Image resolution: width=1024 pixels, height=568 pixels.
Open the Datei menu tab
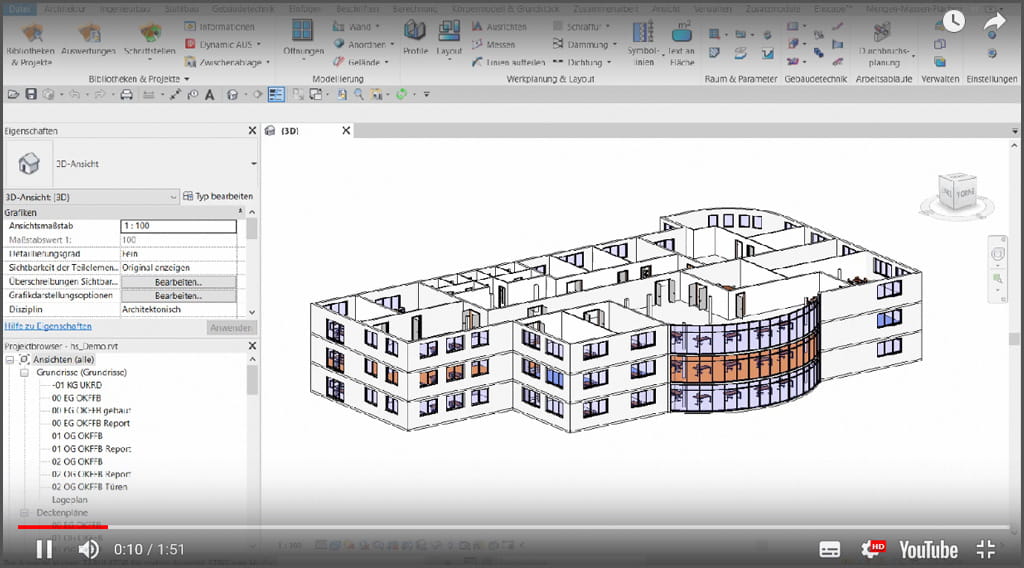pyautogui.click(x=20, y=7)
